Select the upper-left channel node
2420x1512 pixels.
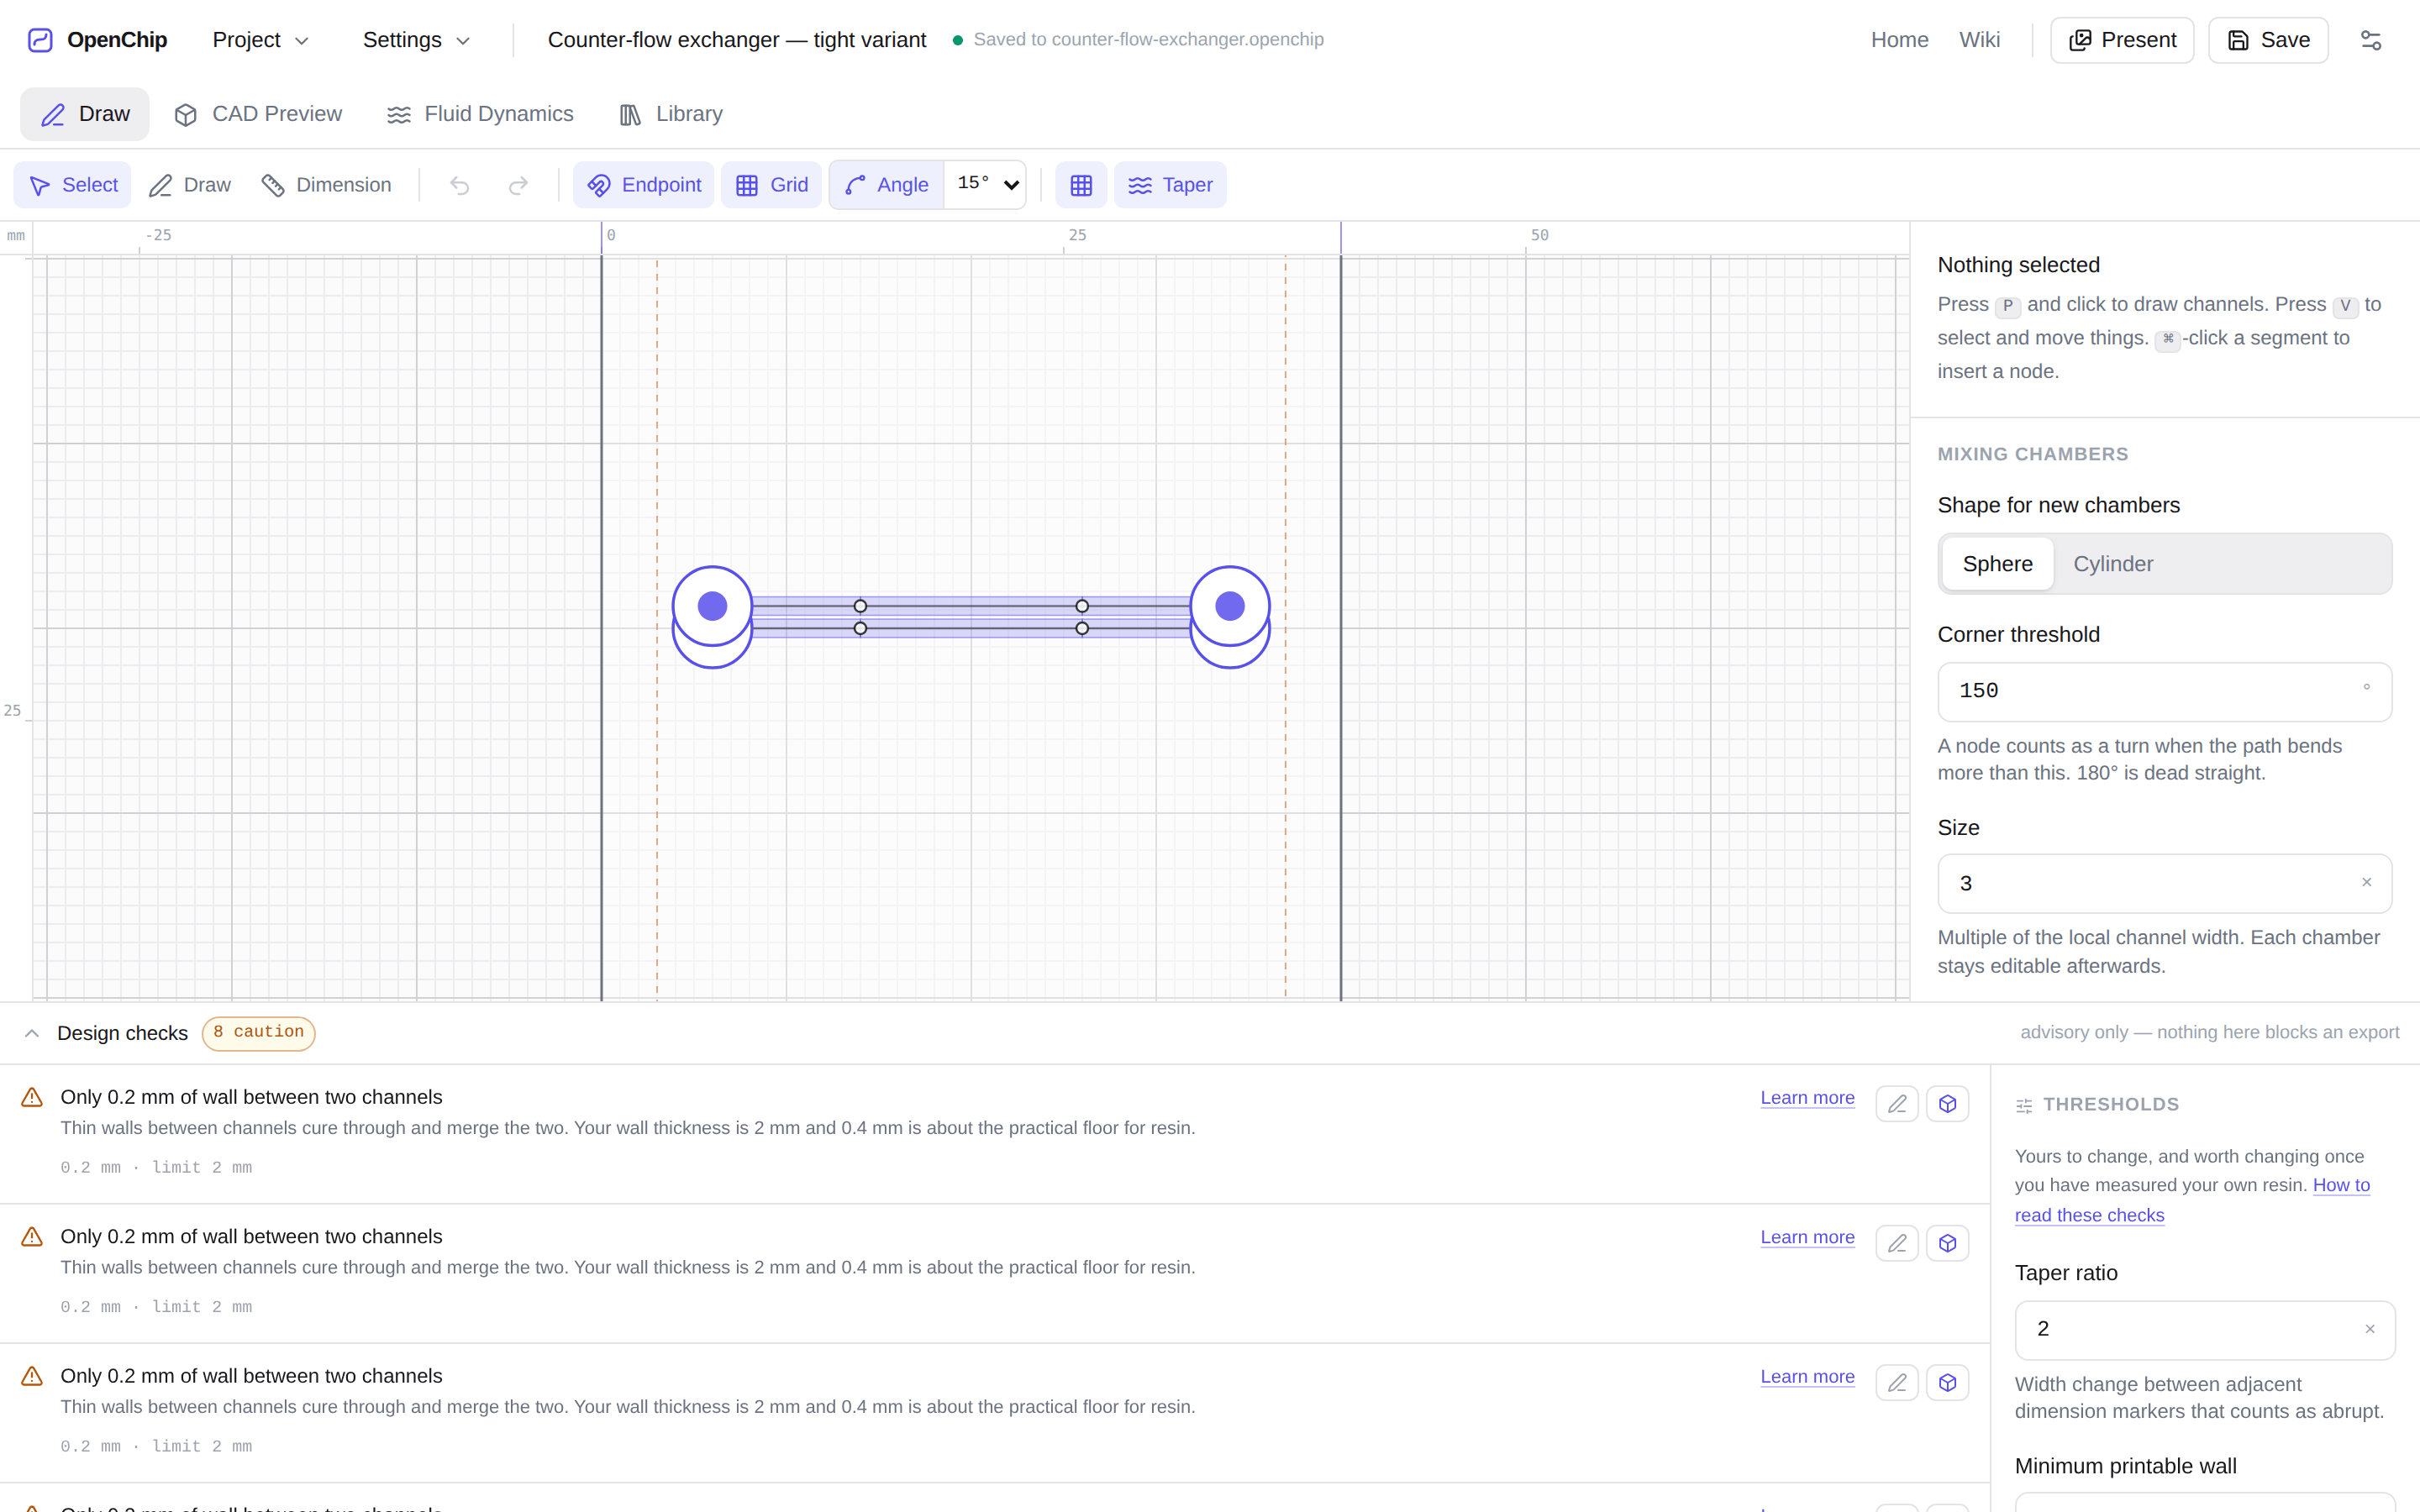[860, 606]
